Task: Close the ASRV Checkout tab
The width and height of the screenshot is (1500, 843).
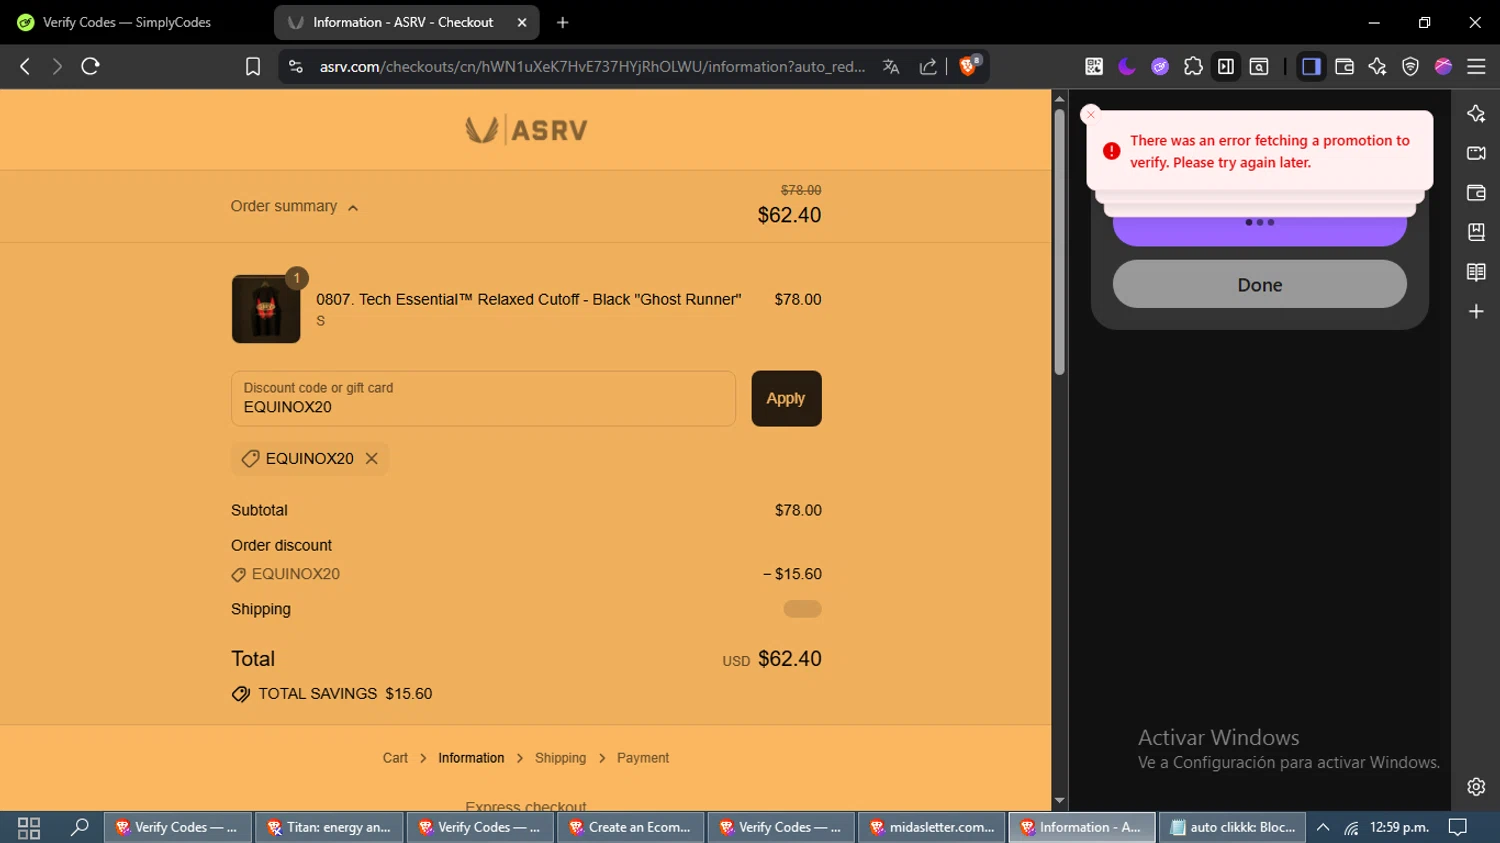Action: 522,22
